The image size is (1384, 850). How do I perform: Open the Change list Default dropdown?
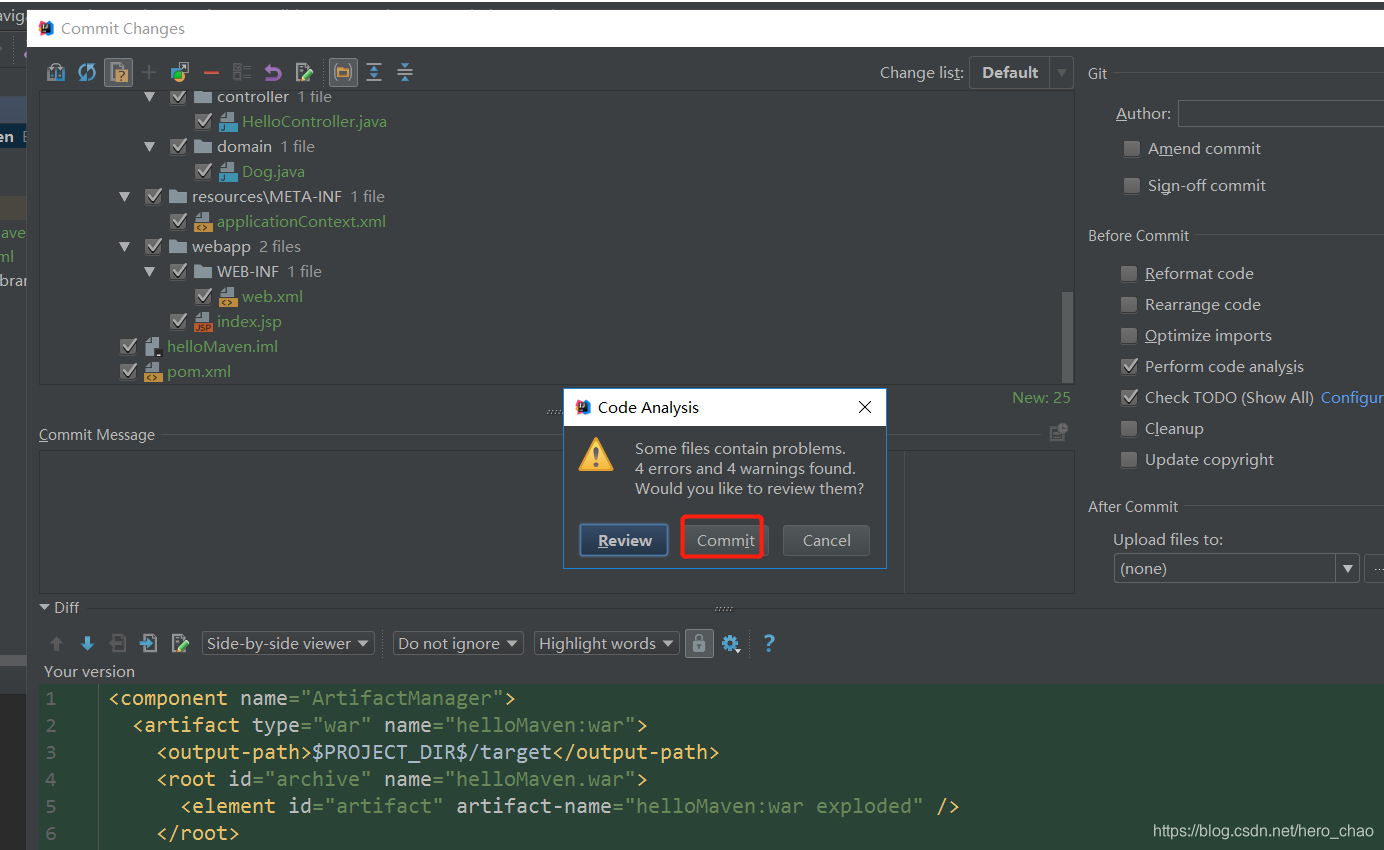(x=1021, y=72)
